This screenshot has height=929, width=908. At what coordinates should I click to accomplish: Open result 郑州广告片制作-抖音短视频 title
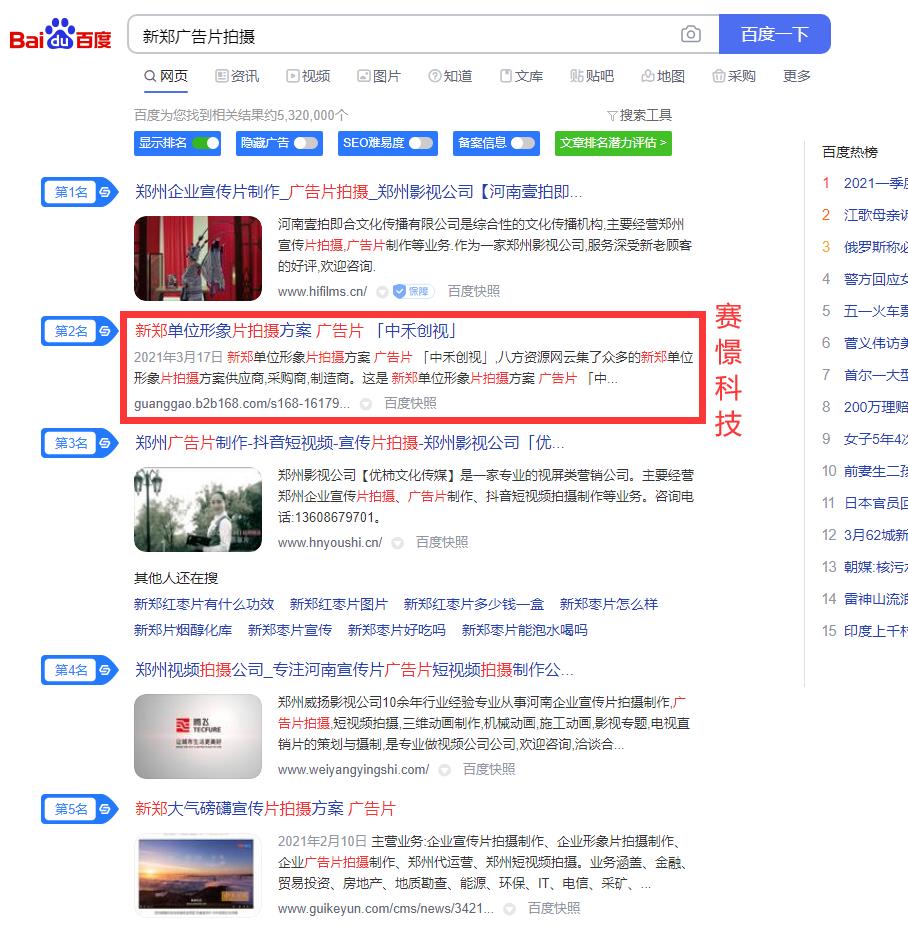[349, 443]
